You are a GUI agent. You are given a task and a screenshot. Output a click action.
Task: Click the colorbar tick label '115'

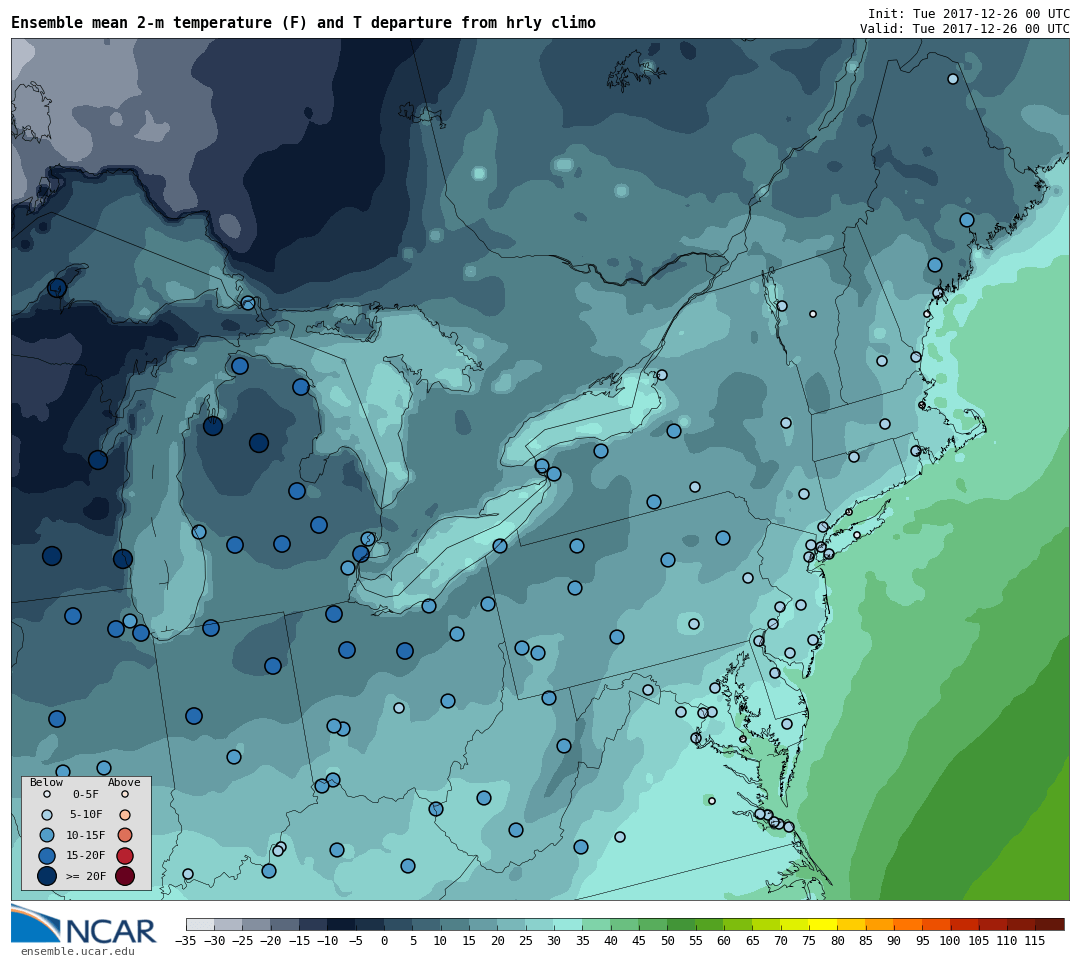point(1035,940)
